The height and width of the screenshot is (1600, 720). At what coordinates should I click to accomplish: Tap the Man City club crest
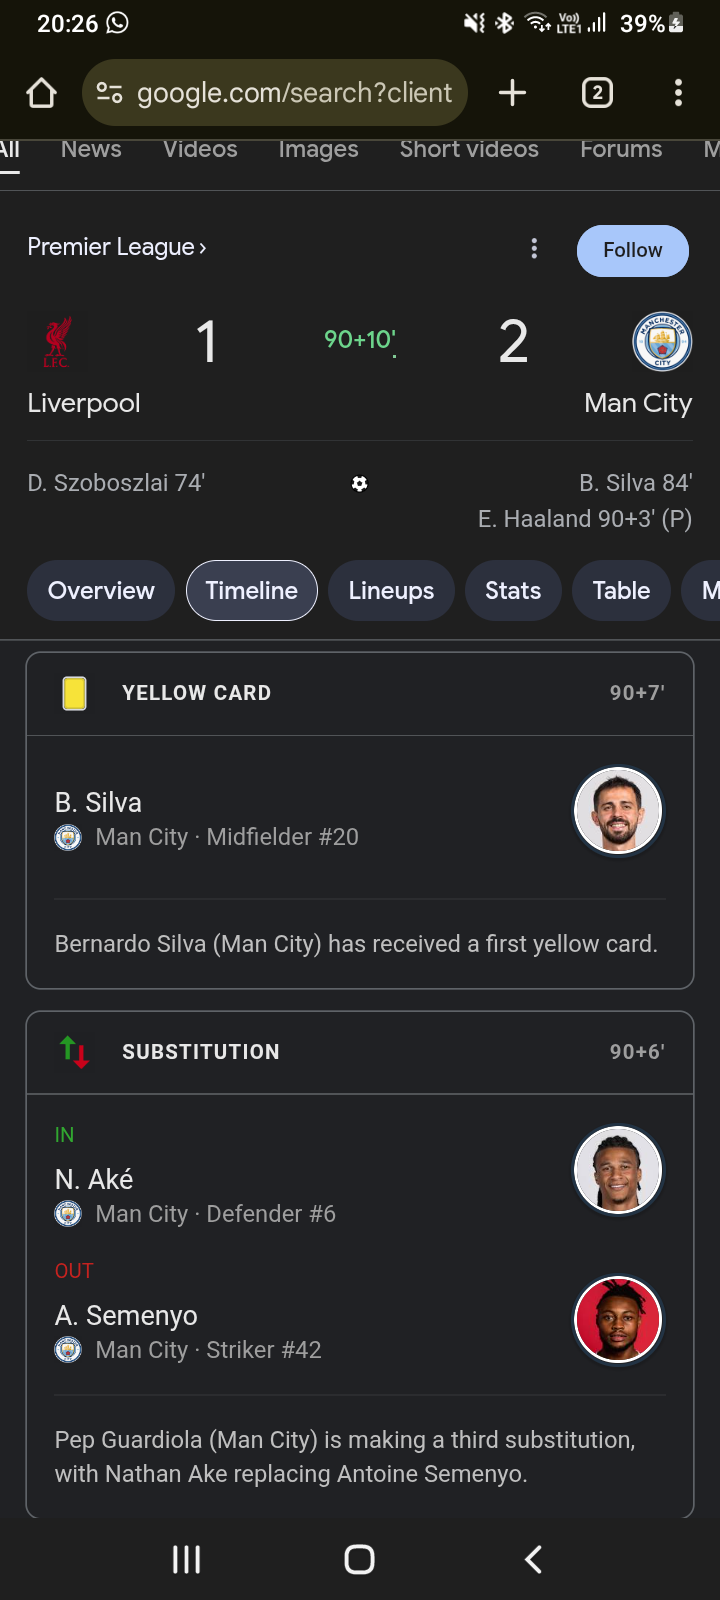click(662, 342)
